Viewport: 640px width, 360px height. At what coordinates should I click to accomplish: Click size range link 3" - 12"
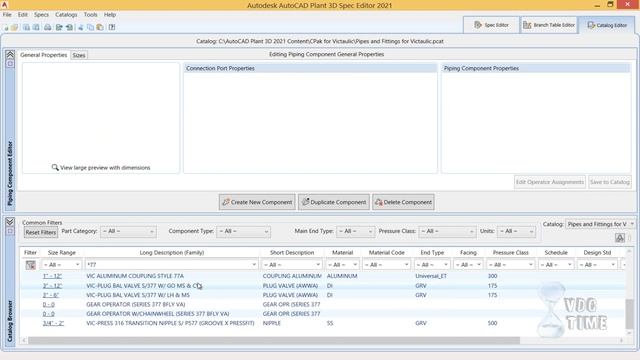(52, 286)
